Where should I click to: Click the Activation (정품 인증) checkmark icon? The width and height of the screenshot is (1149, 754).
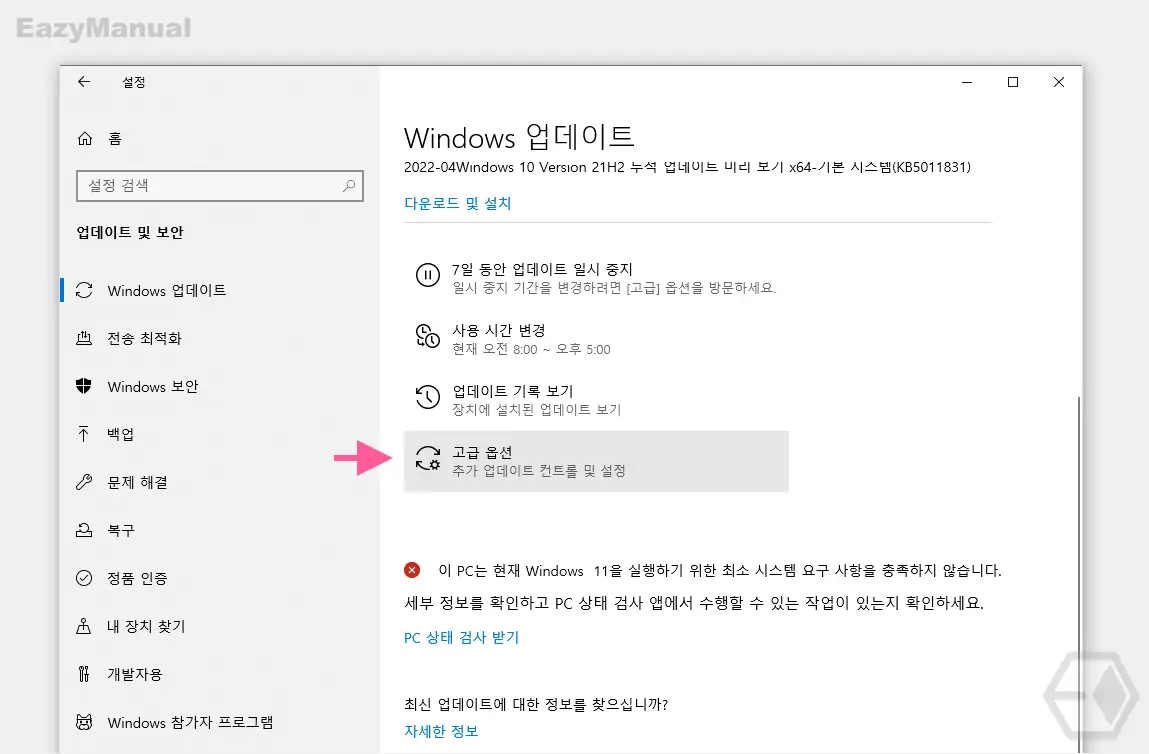click(x=84, y=578)
